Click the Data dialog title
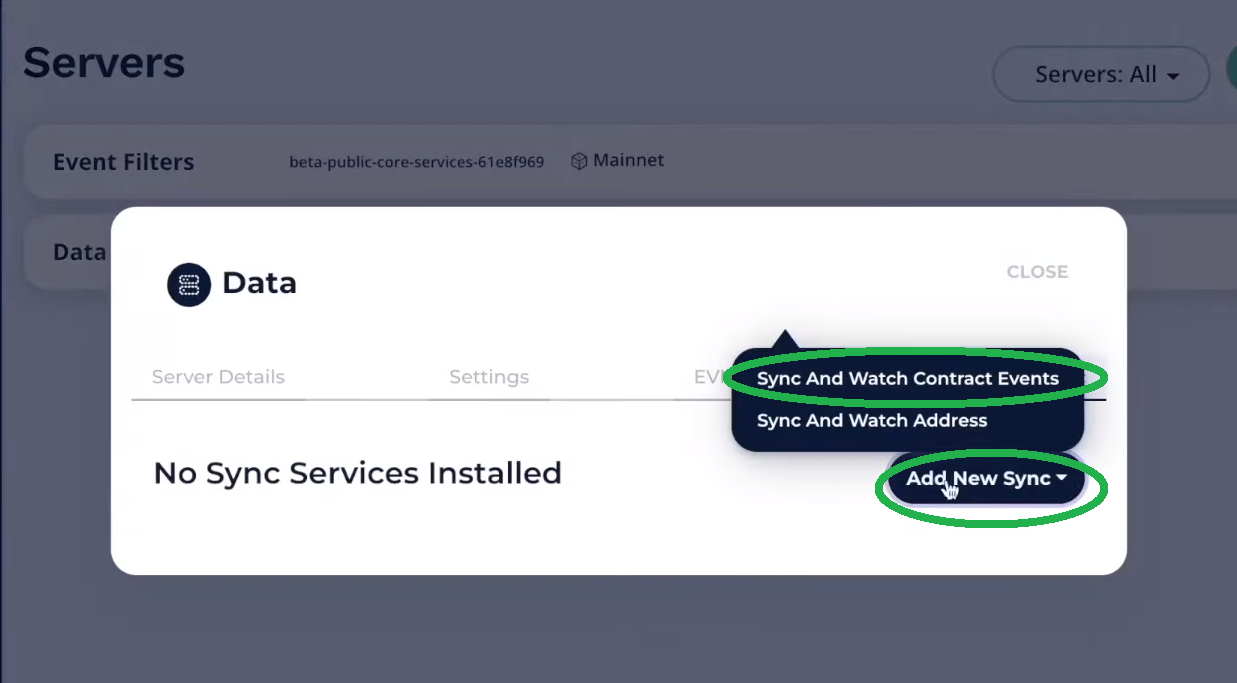 point(259,283)
